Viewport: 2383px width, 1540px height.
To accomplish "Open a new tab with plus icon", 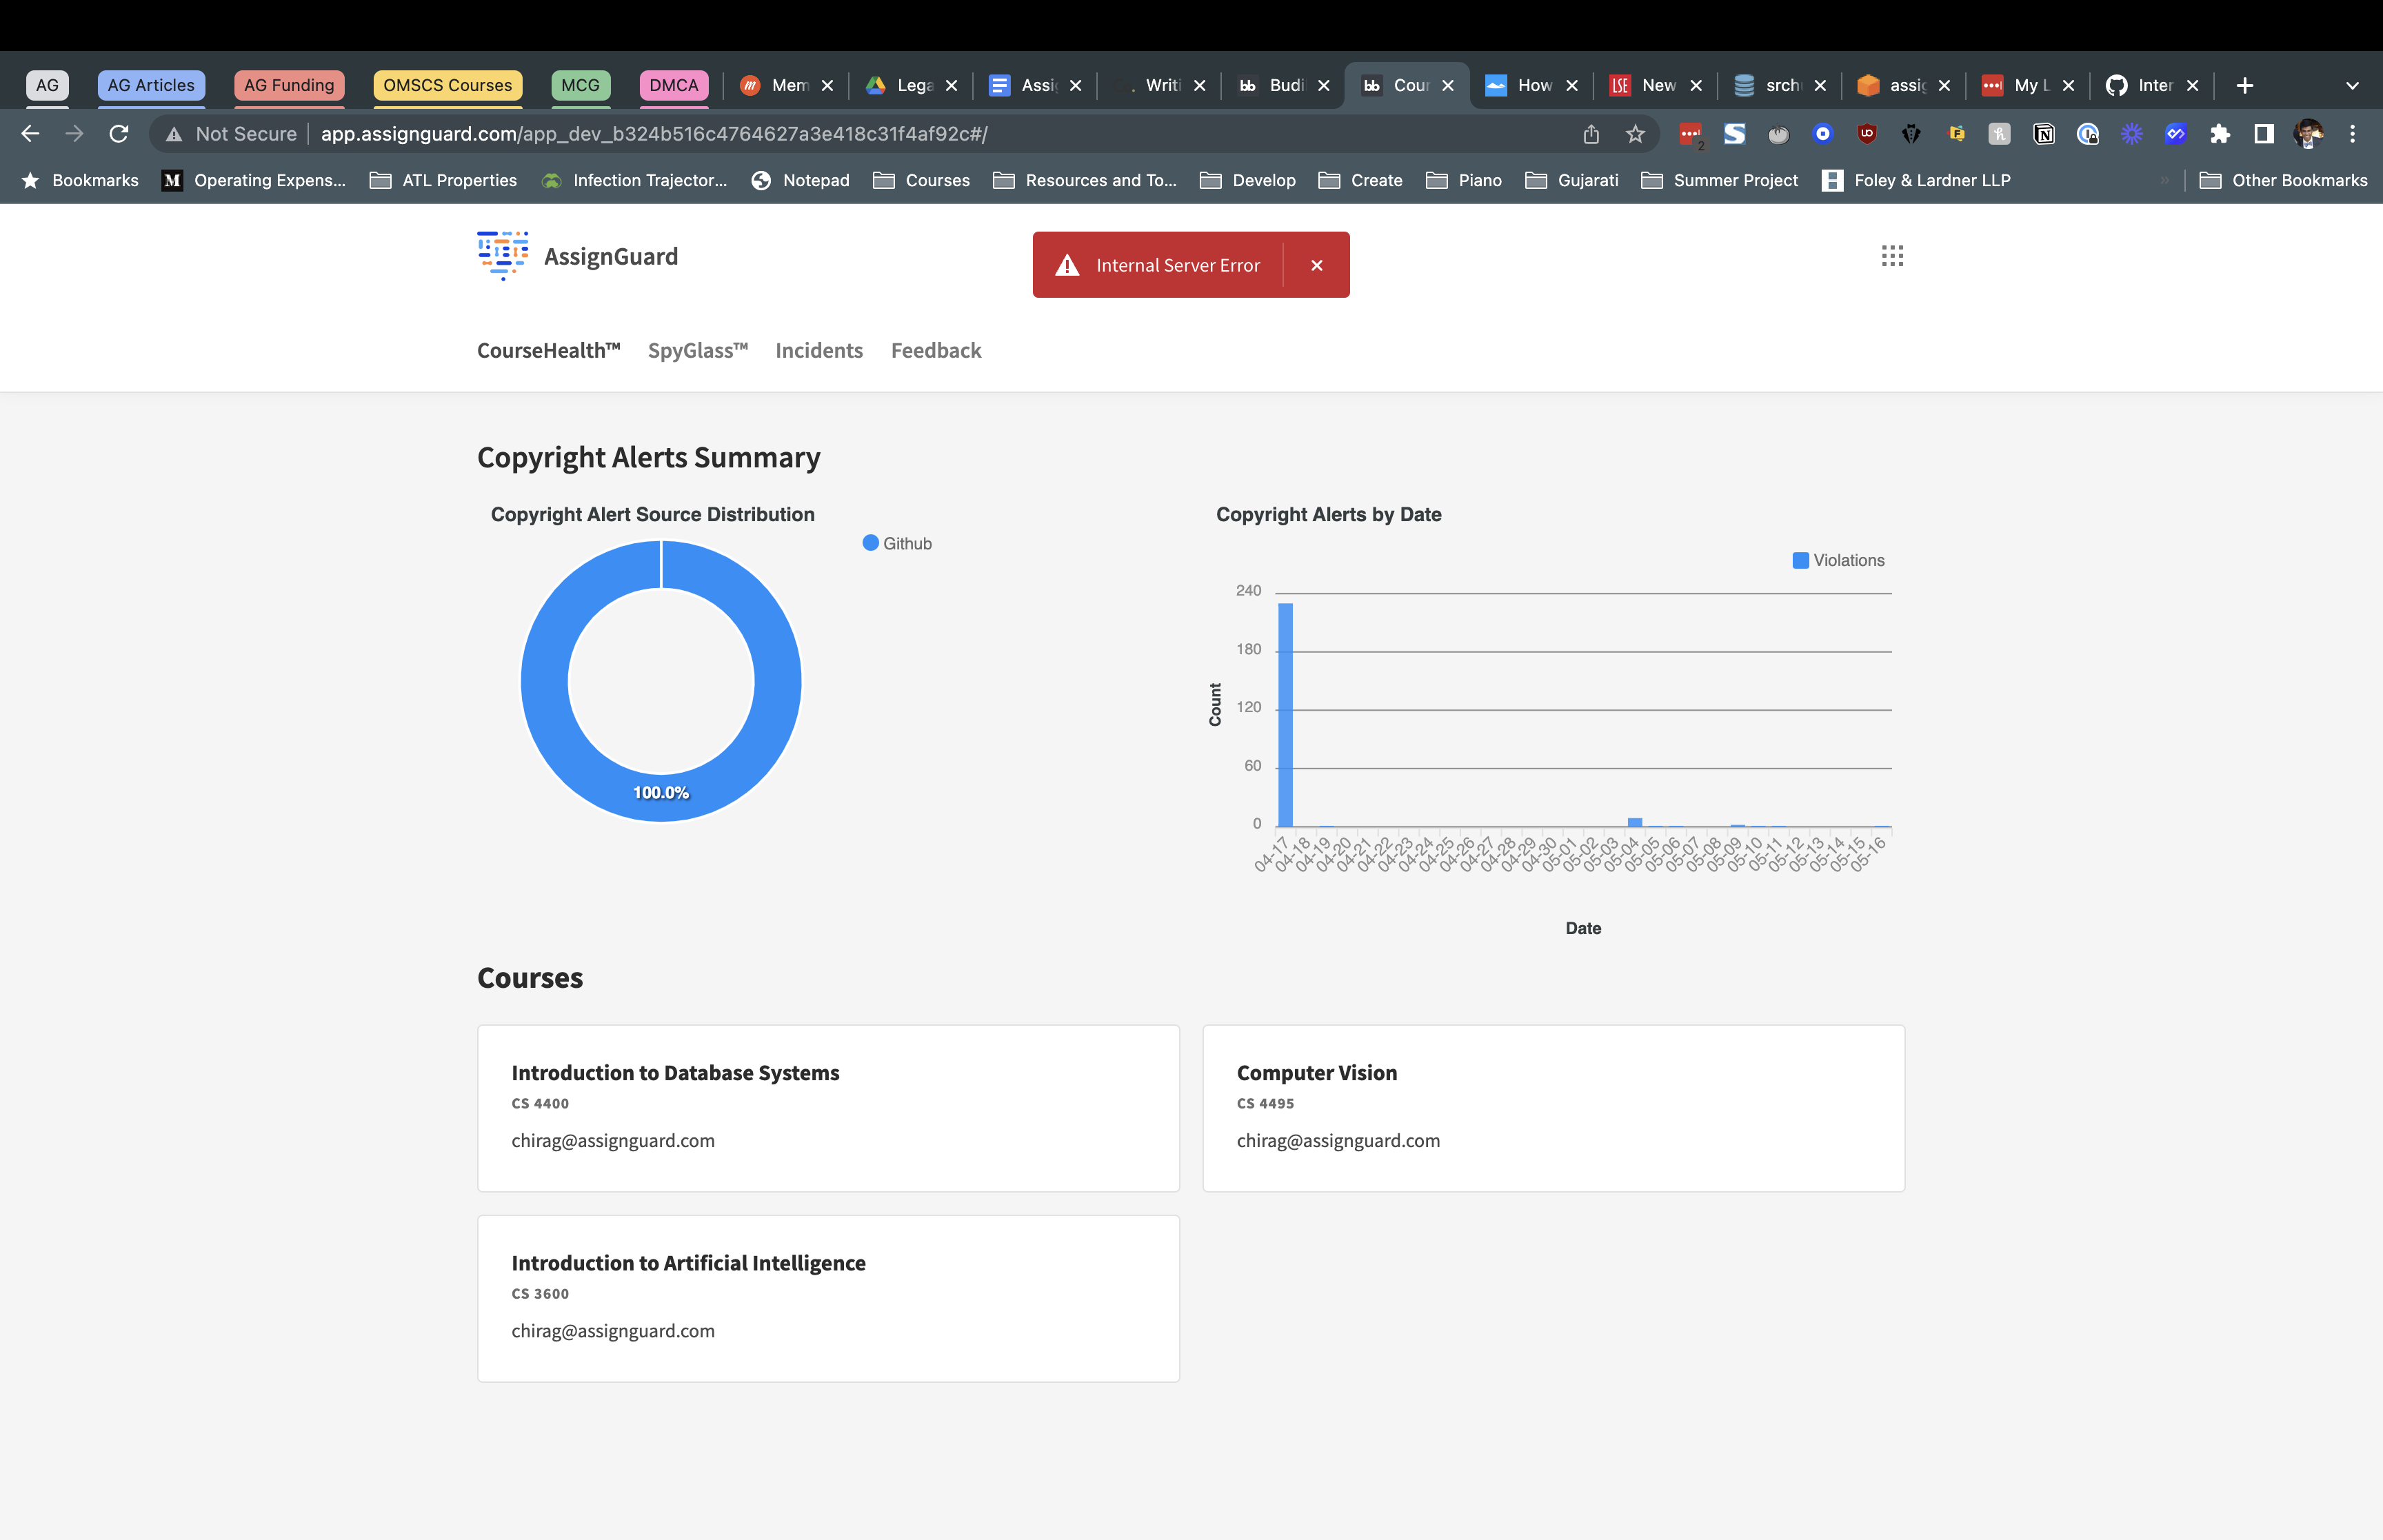I will 2245,85.
